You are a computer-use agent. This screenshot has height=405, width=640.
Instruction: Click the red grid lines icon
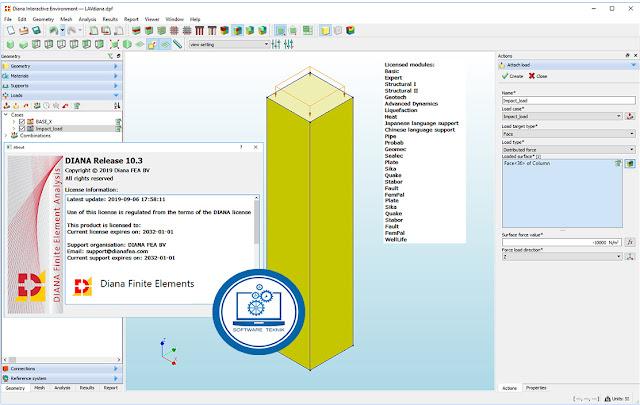coord(174,30)
